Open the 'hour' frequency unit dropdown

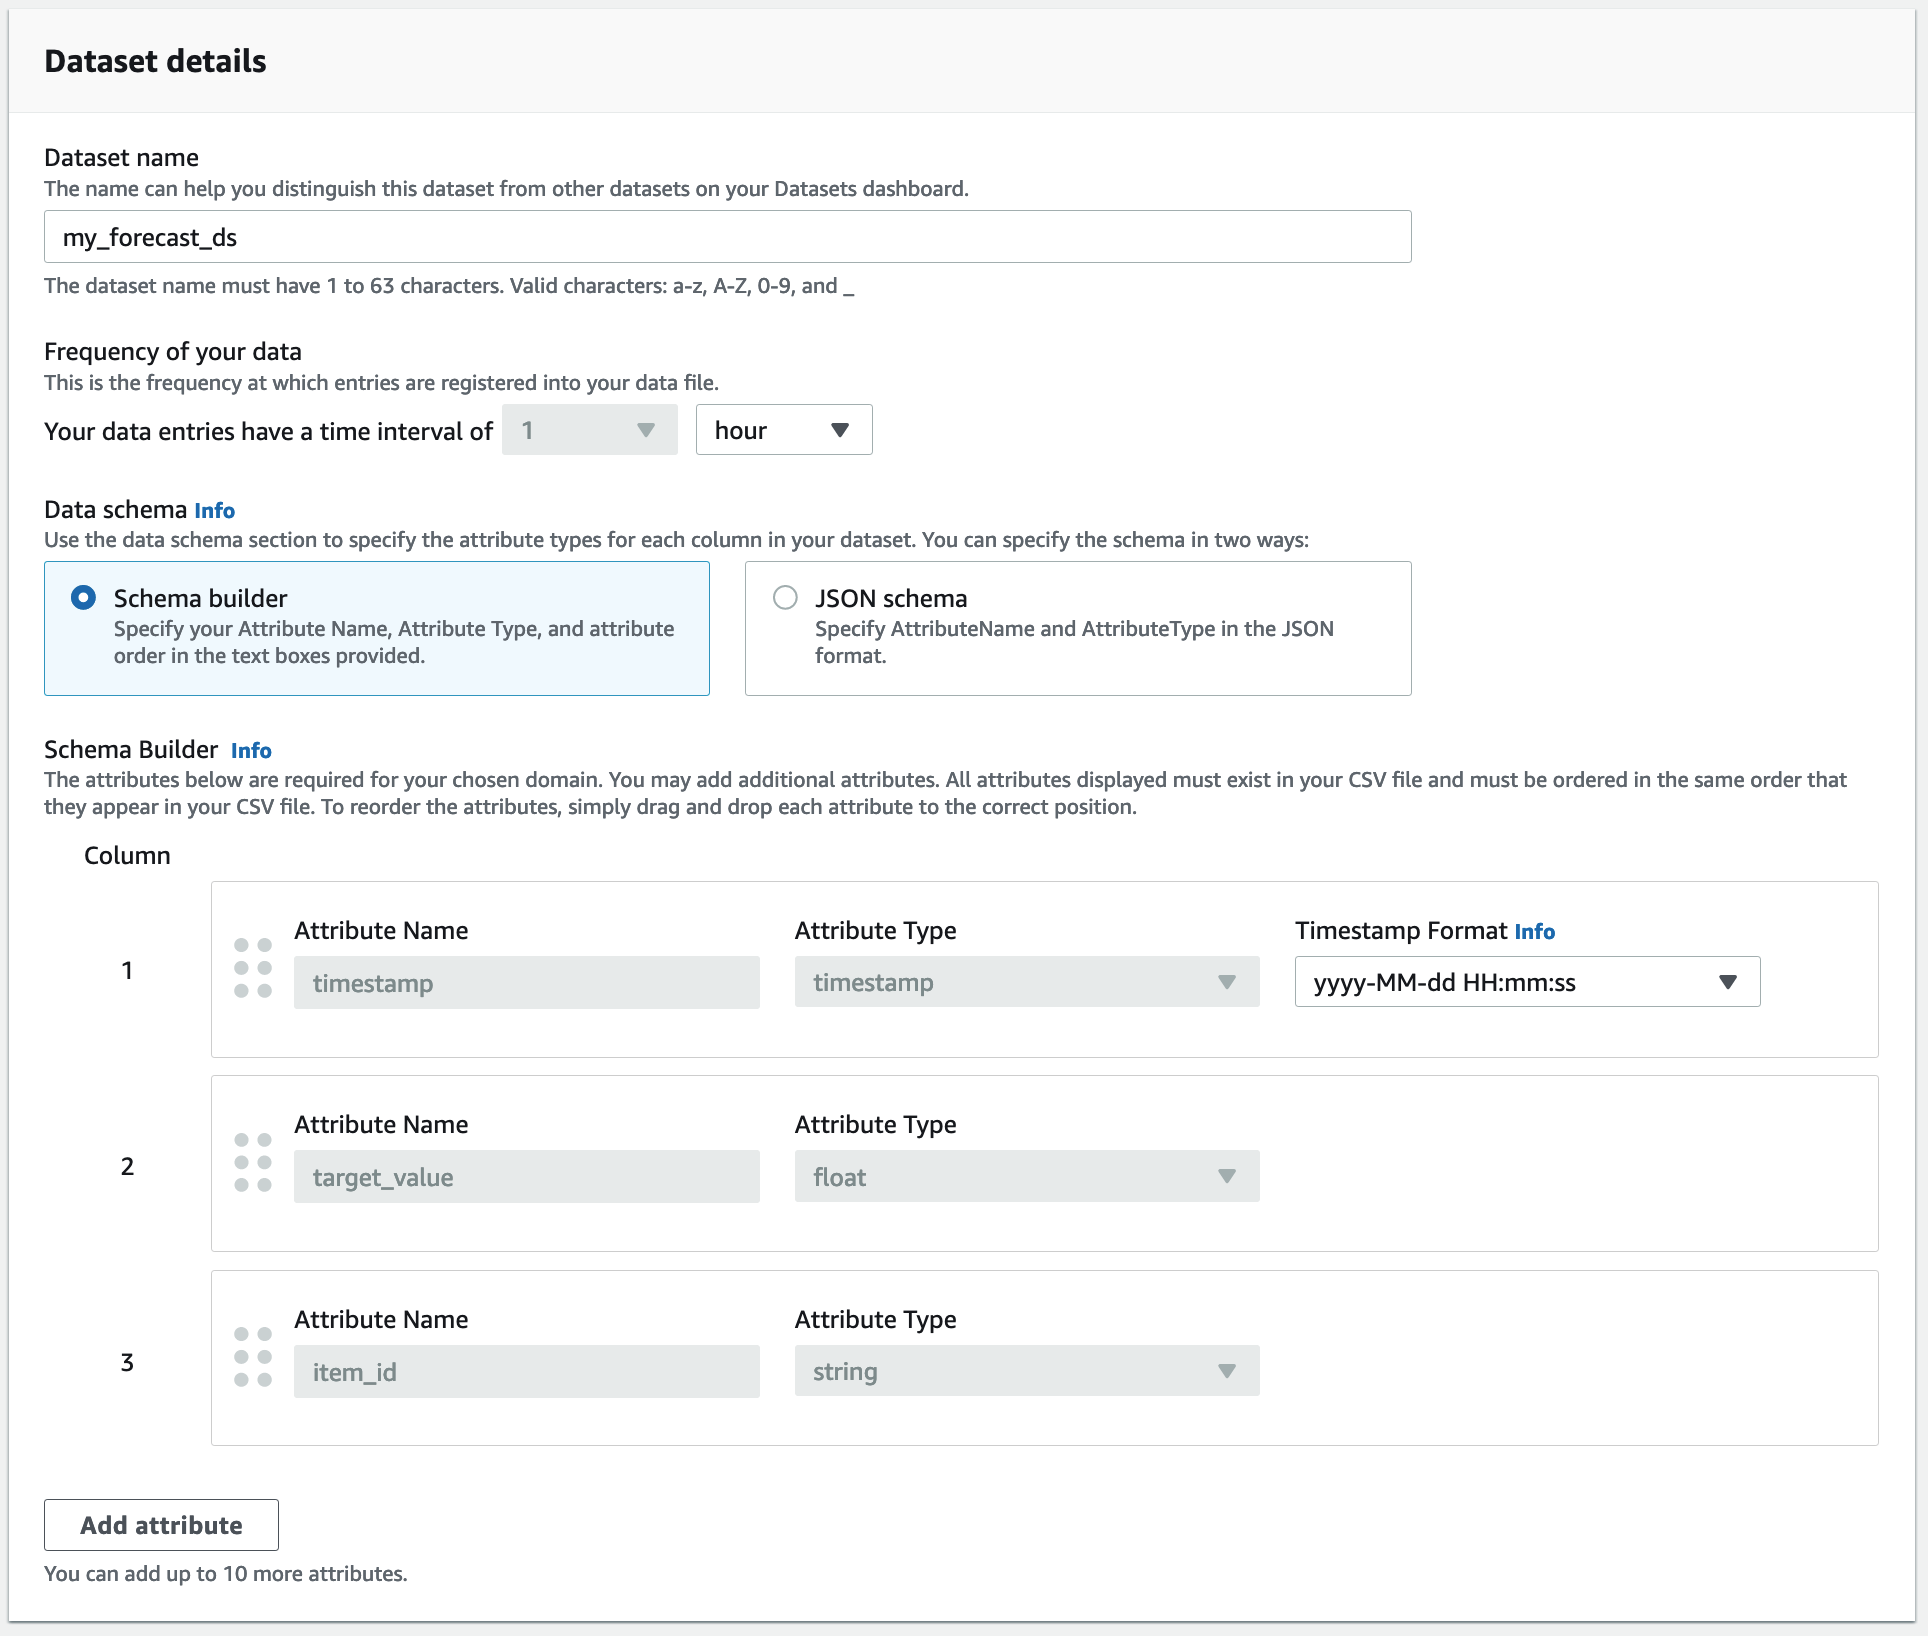point(783,429)
